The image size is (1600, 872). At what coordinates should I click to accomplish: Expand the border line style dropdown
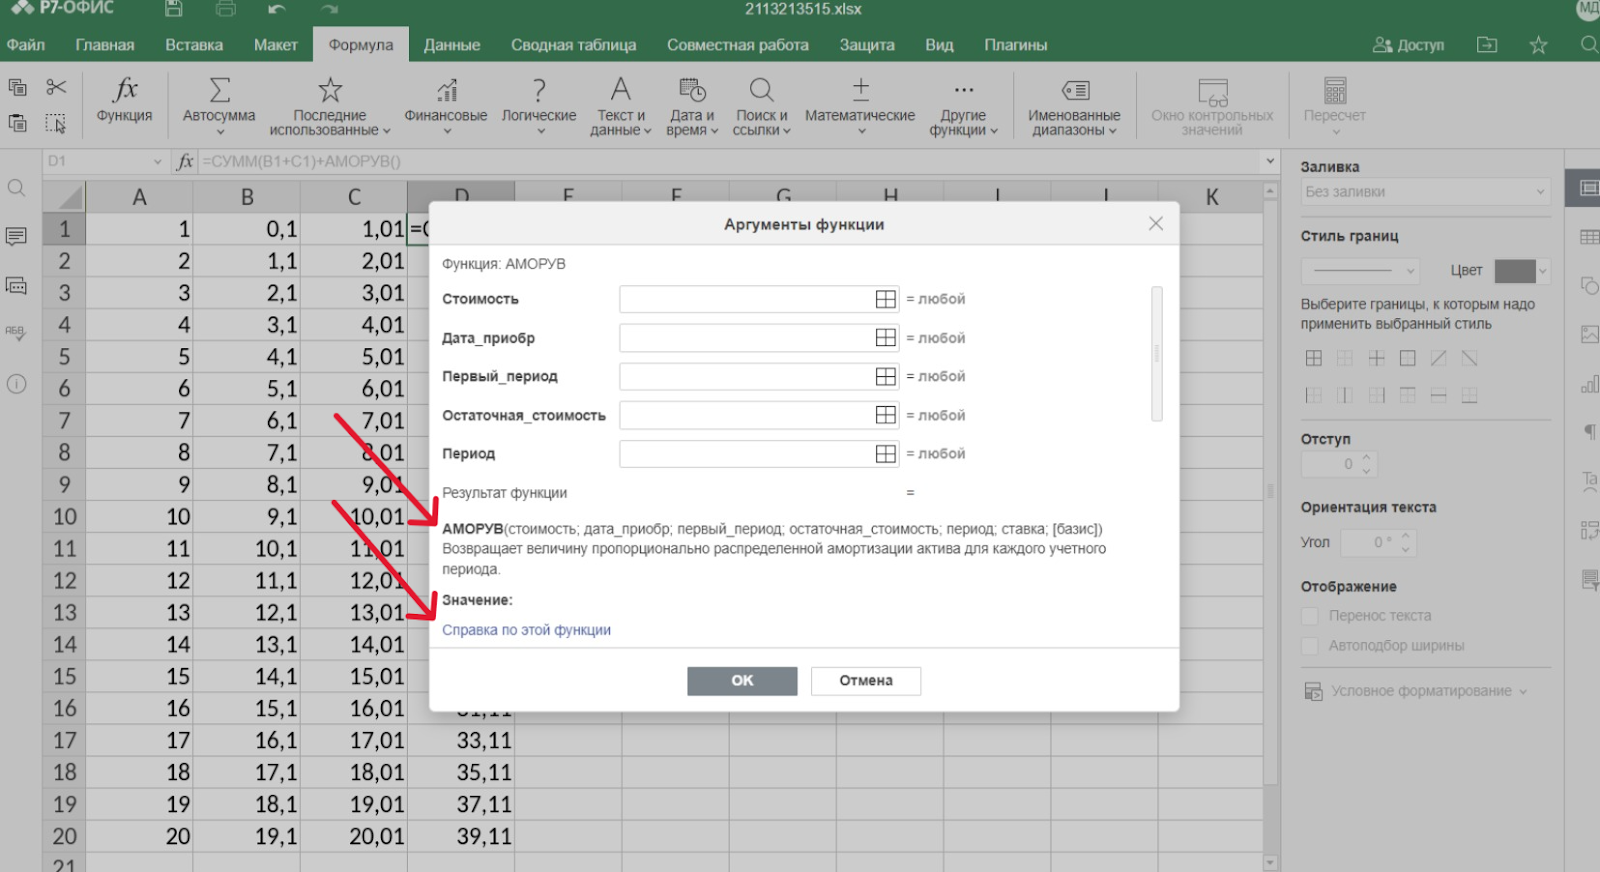point(1360,270)
